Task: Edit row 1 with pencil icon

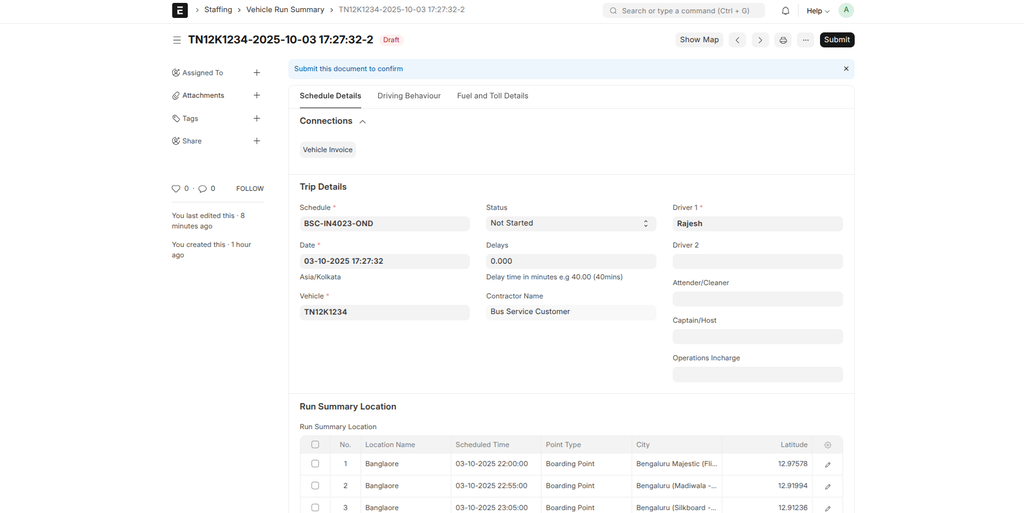Action: click(x=827, y=465)
